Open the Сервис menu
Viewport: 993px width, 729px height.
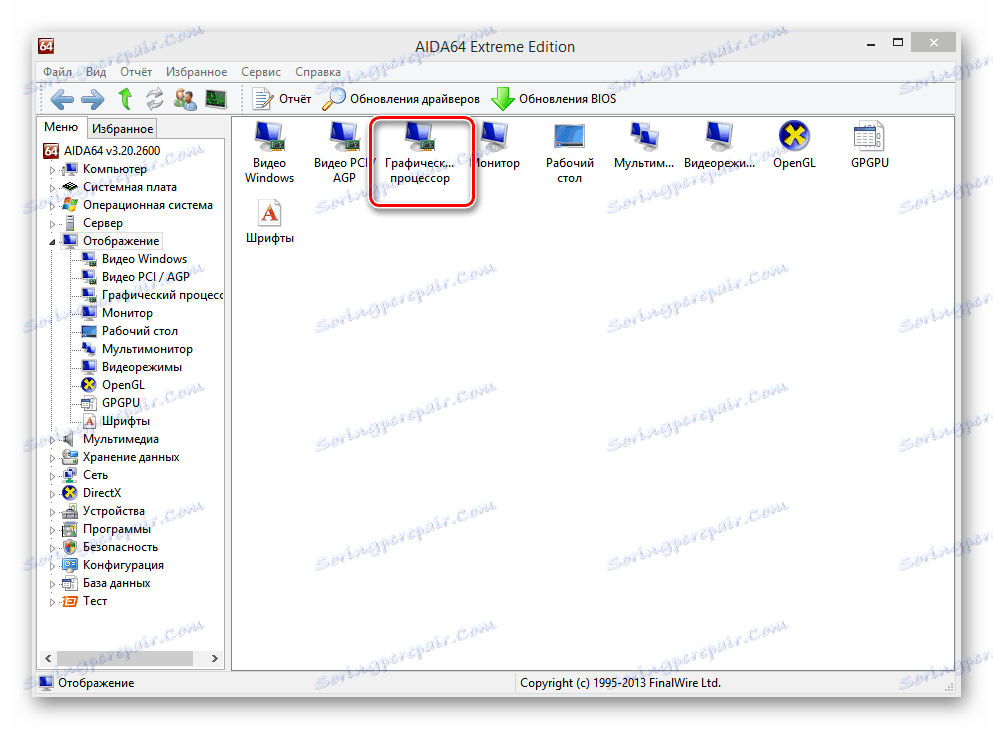[261, 72]
